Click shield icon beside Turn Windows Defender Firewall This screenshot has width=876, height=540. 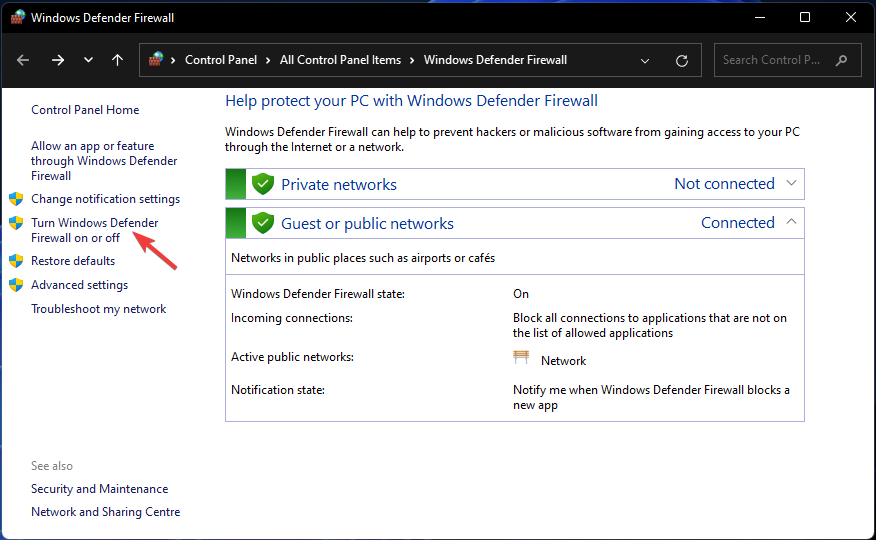pos(16,223)
